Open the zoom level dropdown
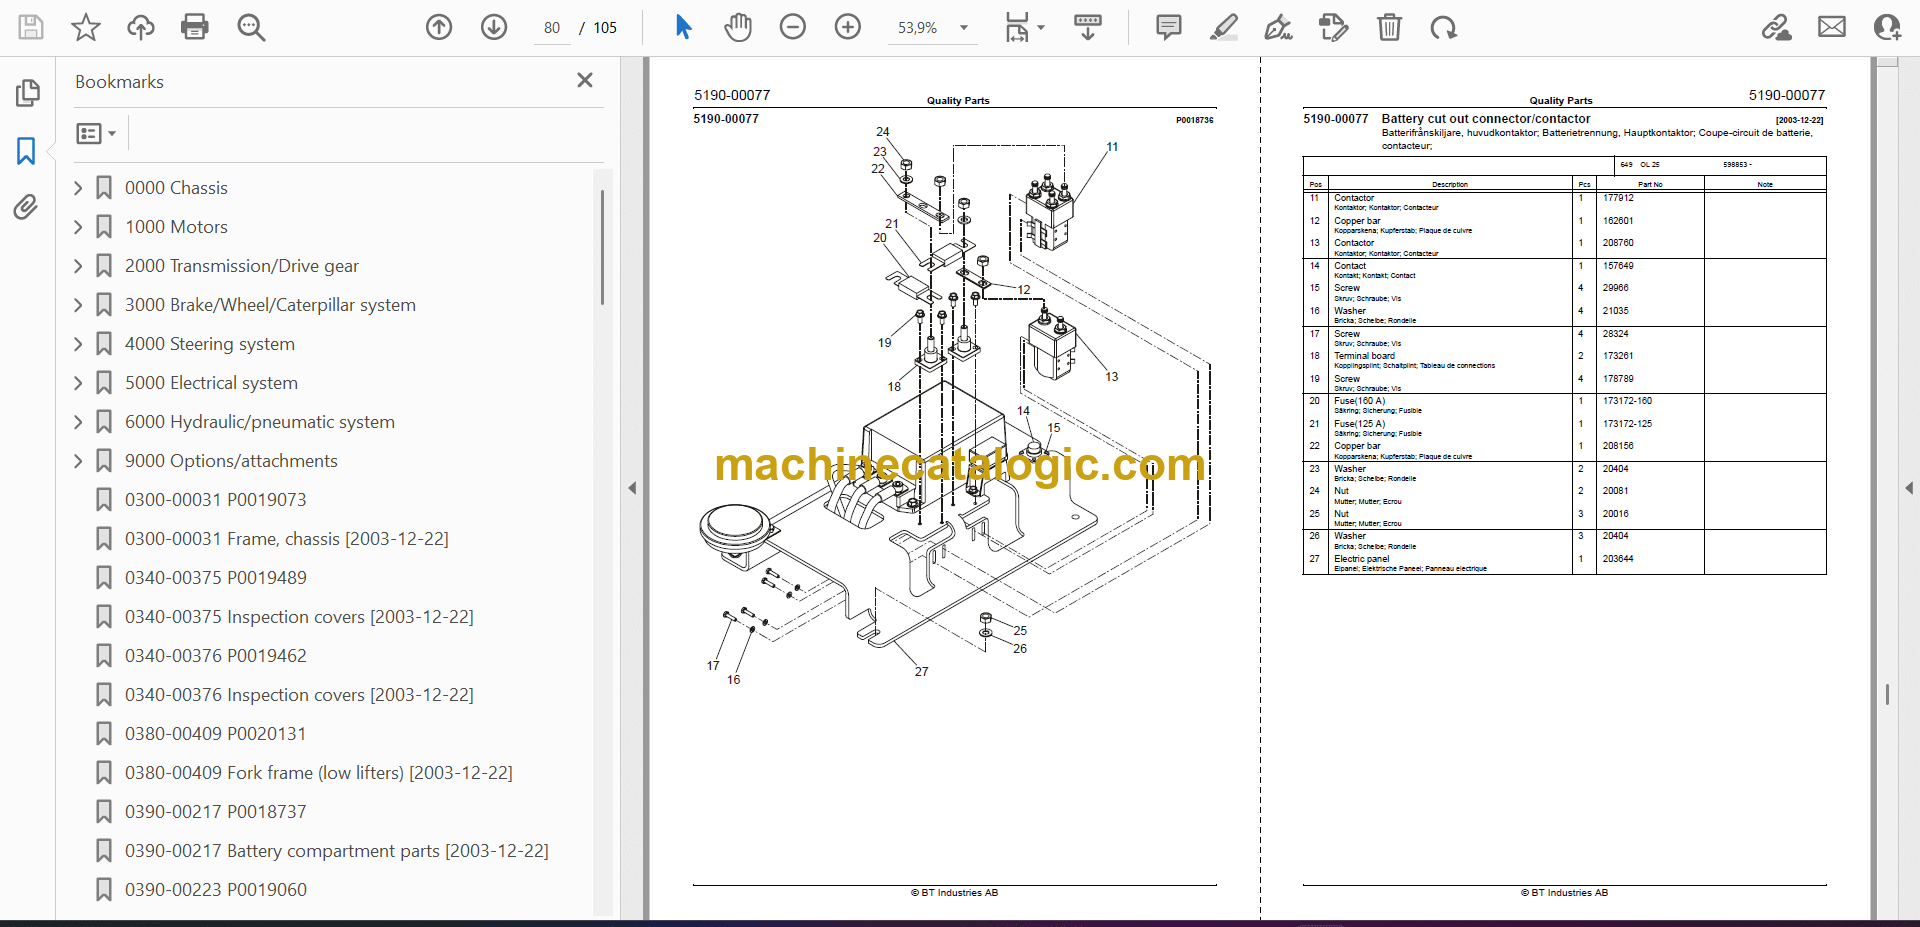 (964, 28)
